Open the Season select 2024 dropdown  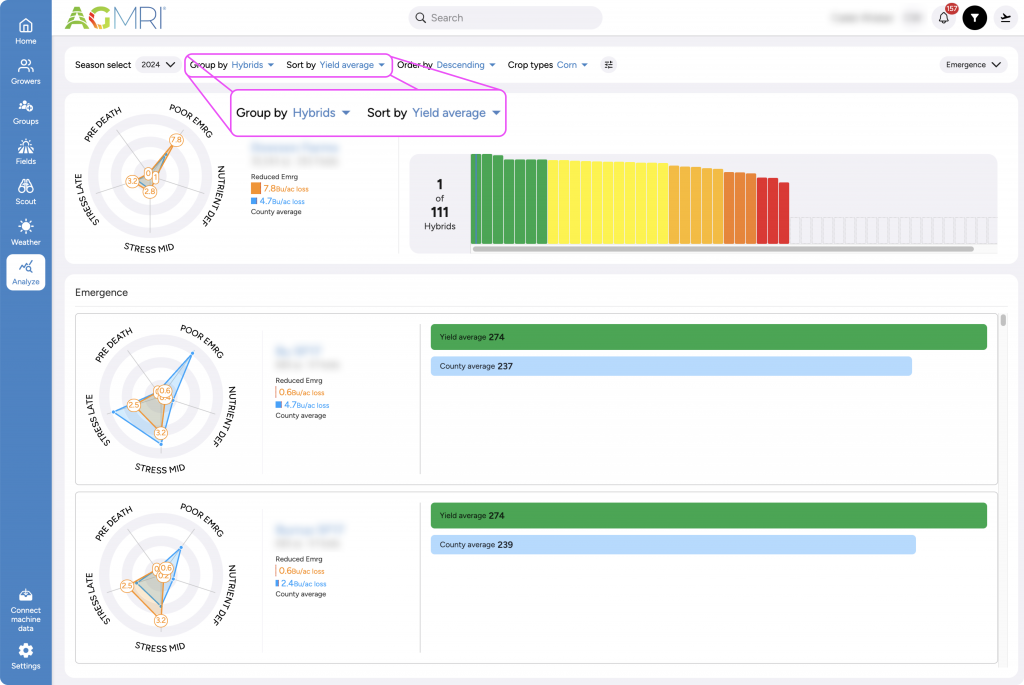[x=157, y=65]
